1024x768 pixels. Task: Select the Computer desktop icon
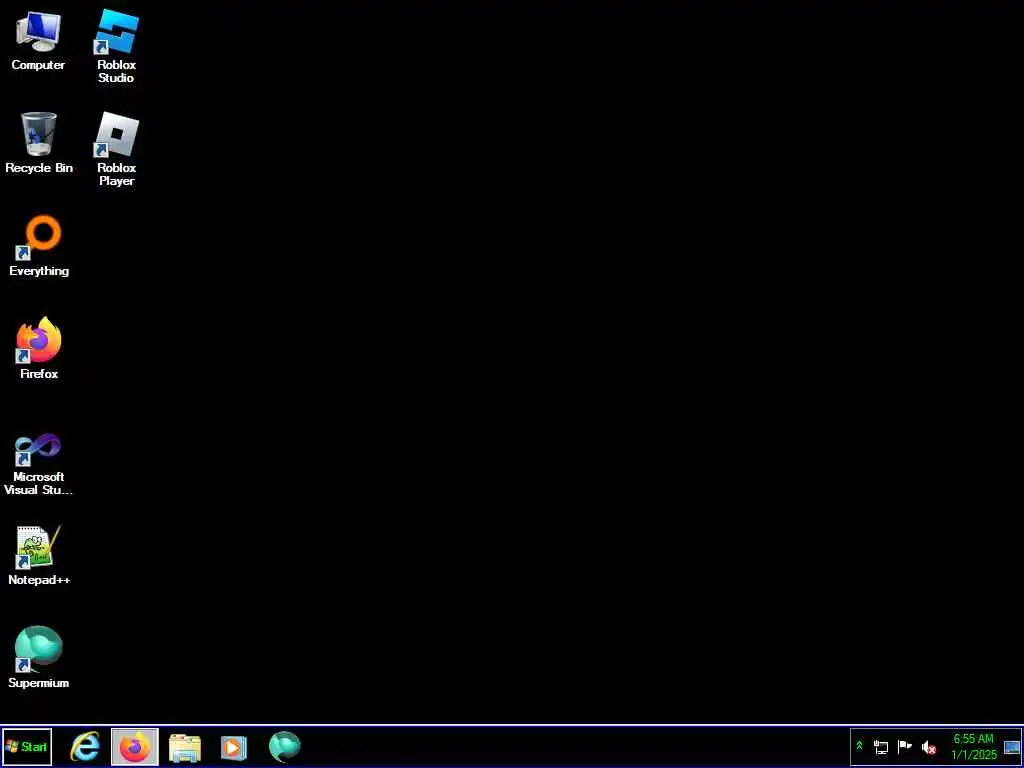(x=39, y=40)
